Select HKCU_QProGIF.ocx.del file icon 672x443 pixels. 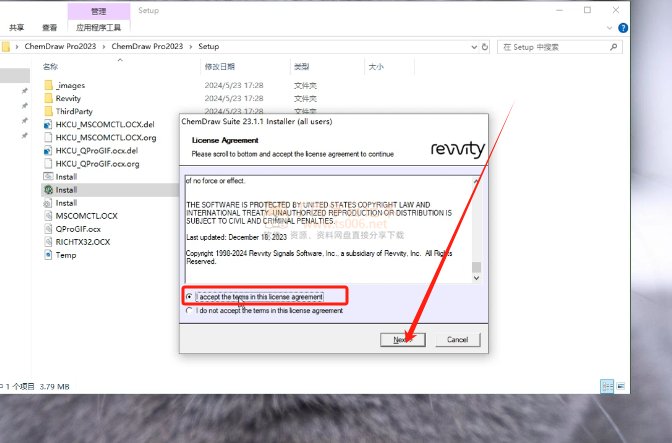pyautogui.click(x=48, y=151)
